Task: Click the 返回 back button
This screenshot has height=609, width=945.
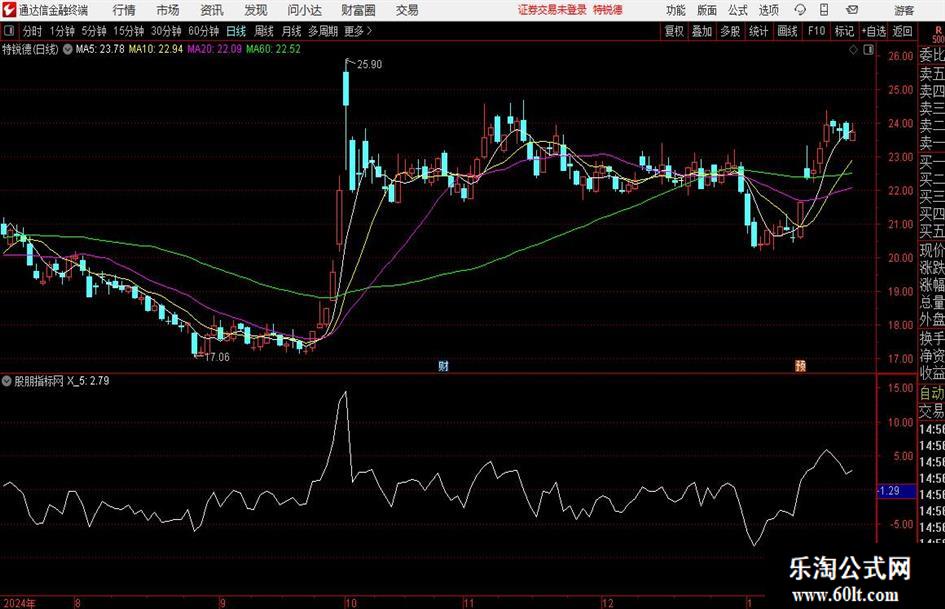Action: point(902,31)
